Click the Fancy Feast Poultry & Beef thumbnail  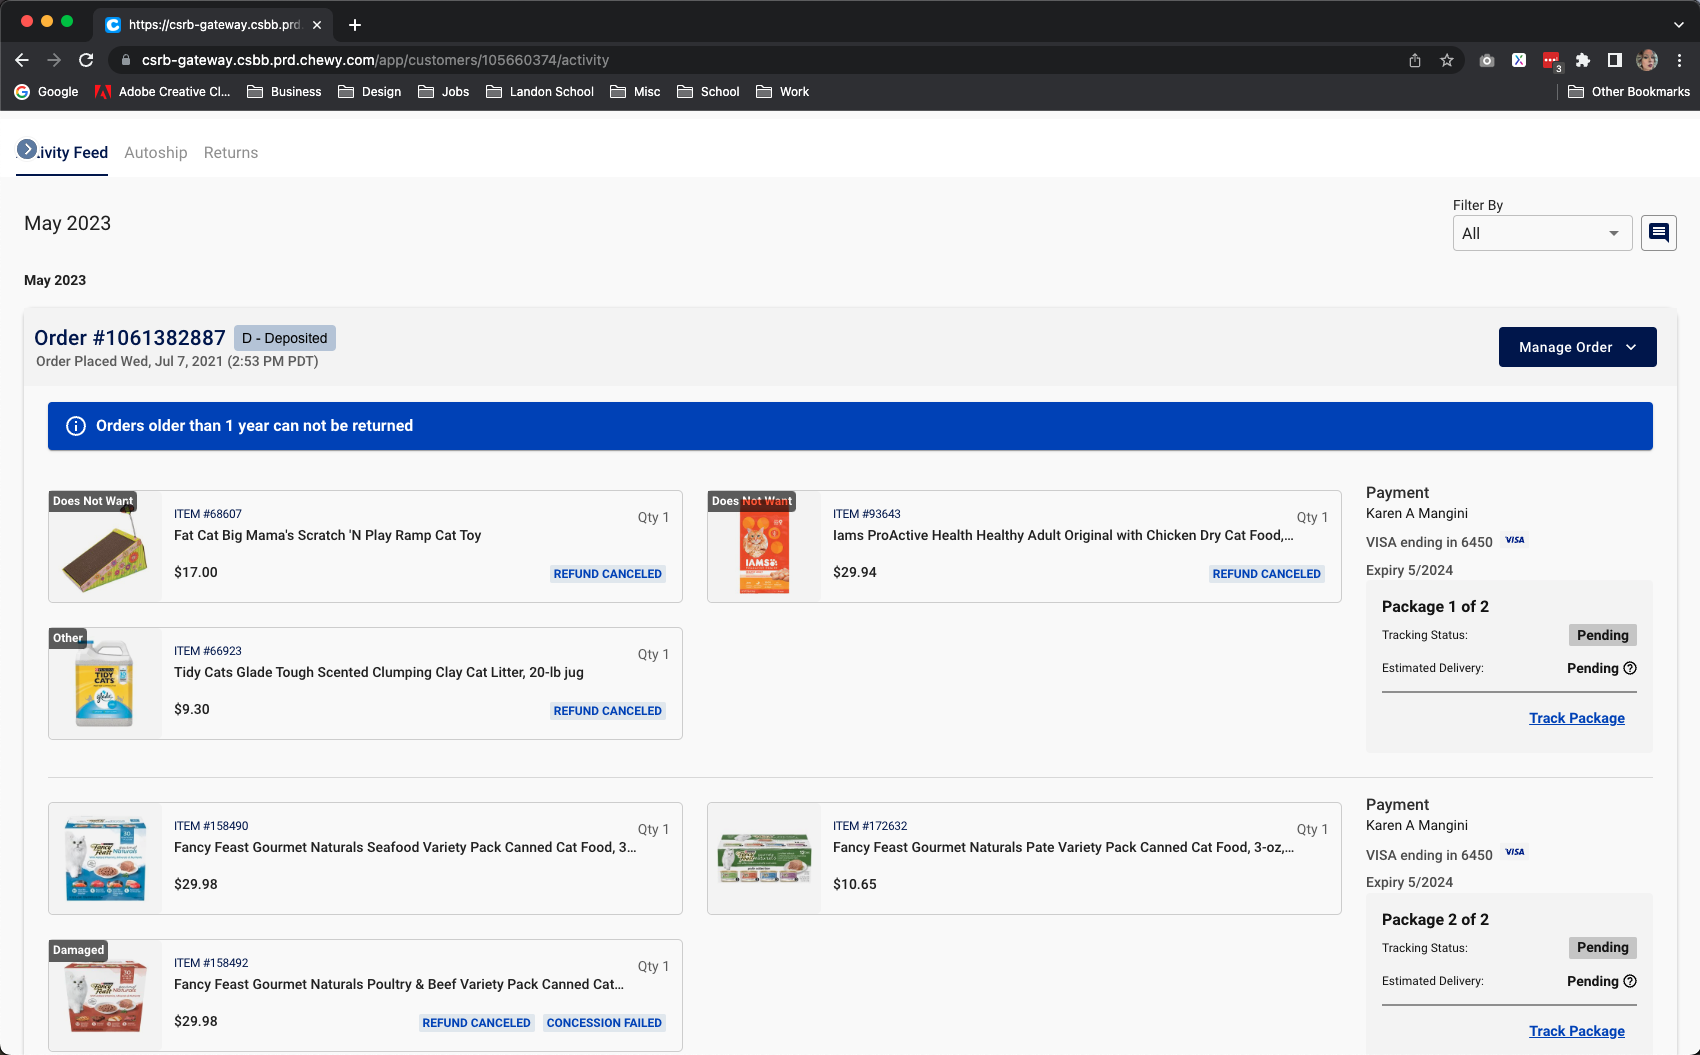(105, 996)
